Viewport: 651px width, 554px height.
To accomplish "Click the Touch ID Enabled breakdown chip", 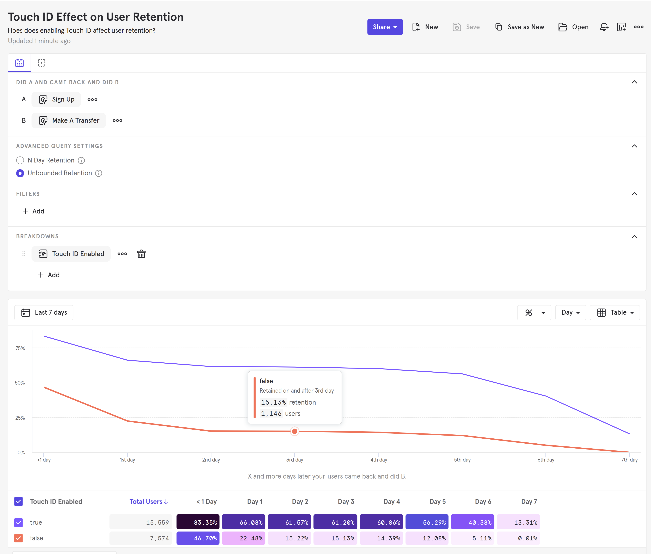I will (x=71, y=254).
